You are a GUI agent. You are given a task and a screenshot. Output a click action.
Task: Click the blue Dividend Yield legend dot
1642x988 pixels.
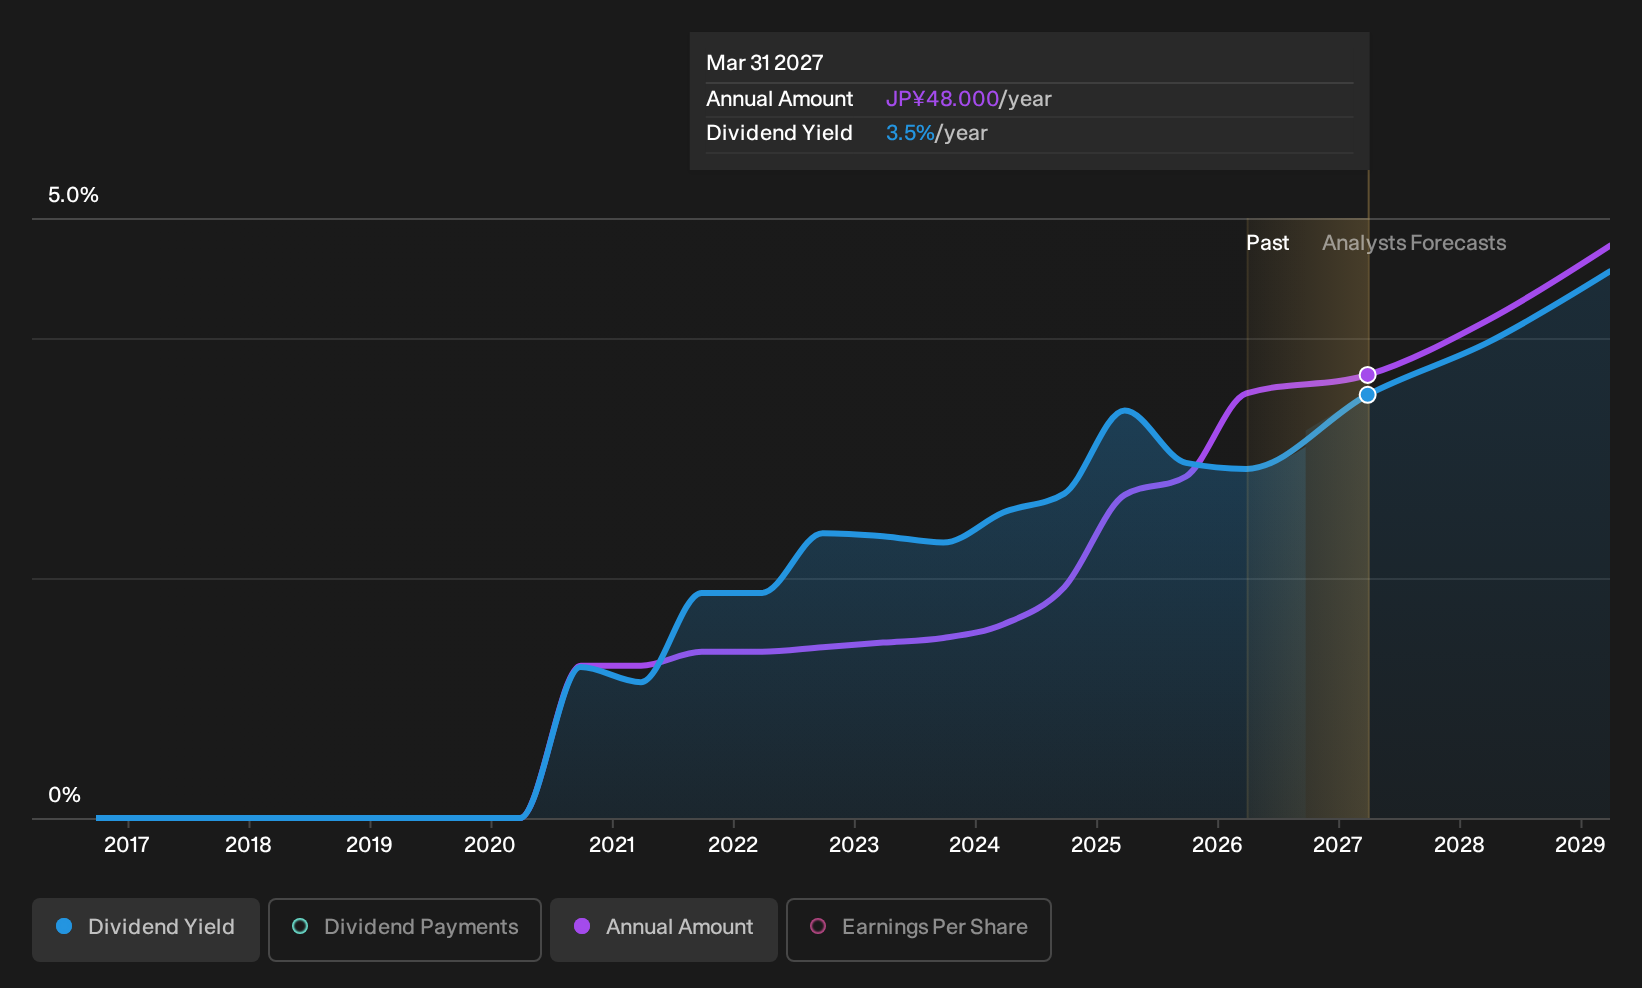click(64, 926)
